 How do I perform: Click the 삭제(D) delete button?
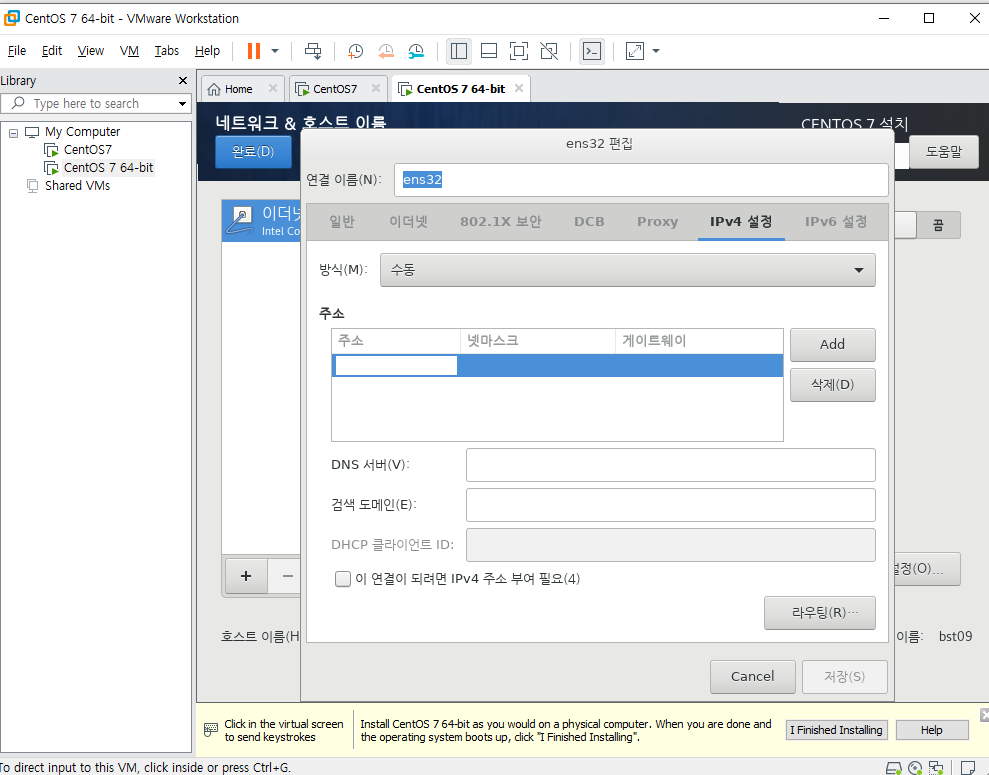point(833,385)
